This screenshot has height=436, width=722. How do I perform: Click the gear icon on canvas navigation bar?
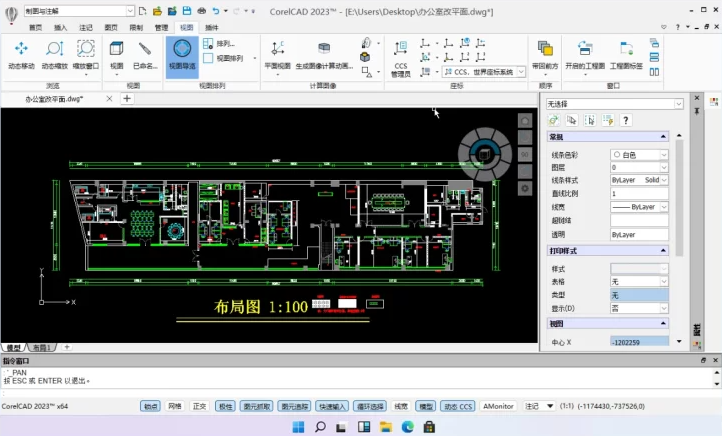525,188
